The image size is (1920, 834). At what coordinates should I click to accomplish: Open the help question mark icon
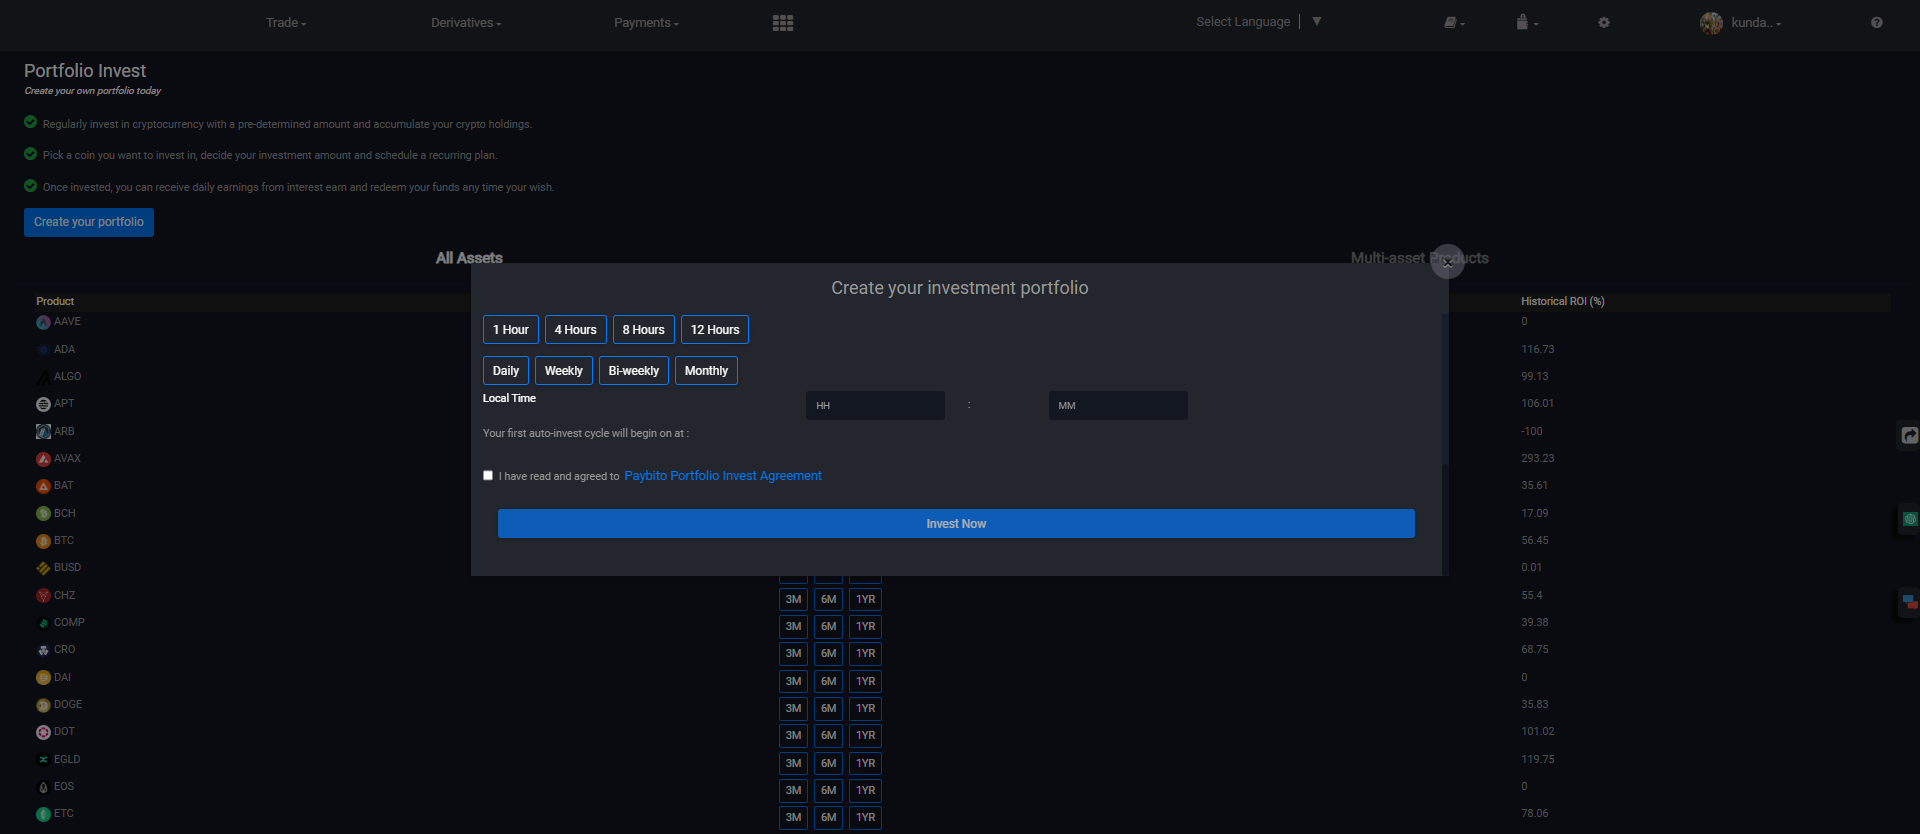point(1876,23)
